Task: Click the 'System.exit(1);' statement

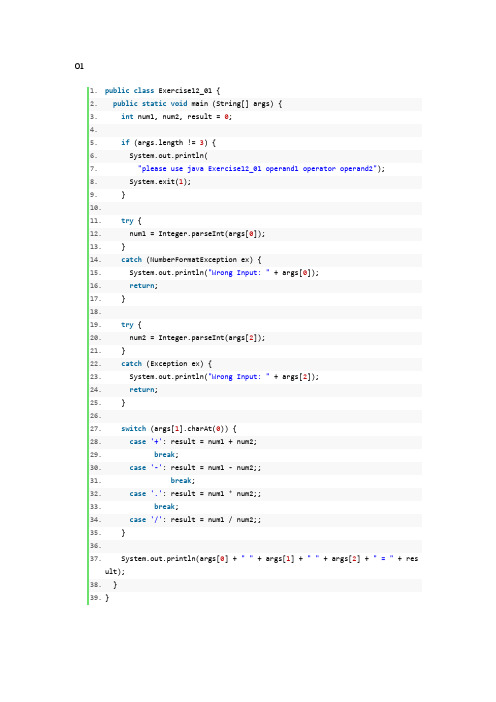Action: 160,181
